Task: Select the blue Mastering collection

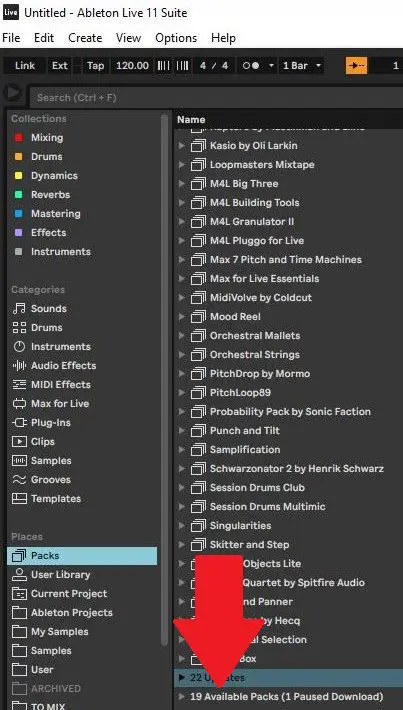Action: [x=48, y=213]
